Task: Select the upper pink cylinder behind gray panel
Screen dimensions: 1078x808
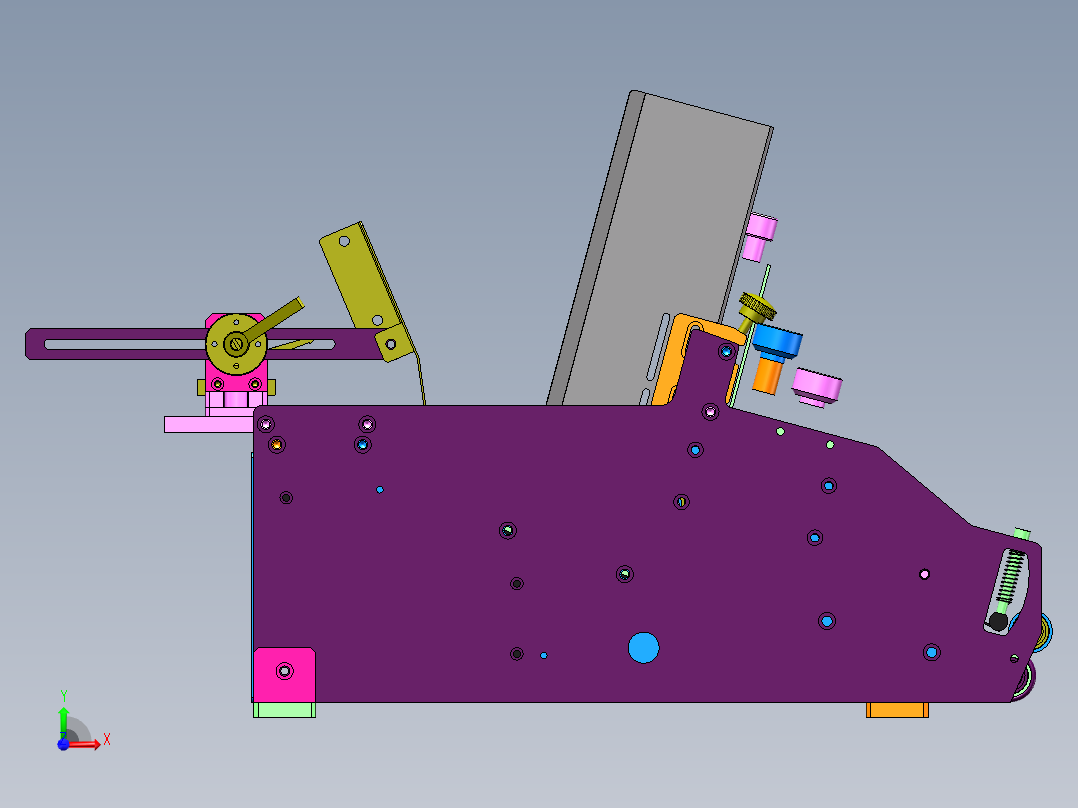Action: coord(762,235)
